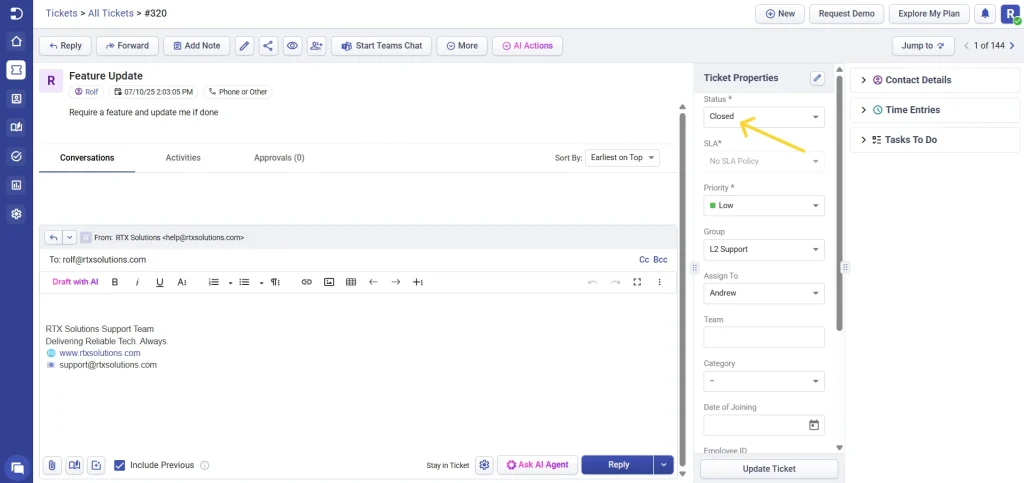Switch to the Approvals (0) tab
Screen dimensions: 1024x483
(x=279, y=158)
